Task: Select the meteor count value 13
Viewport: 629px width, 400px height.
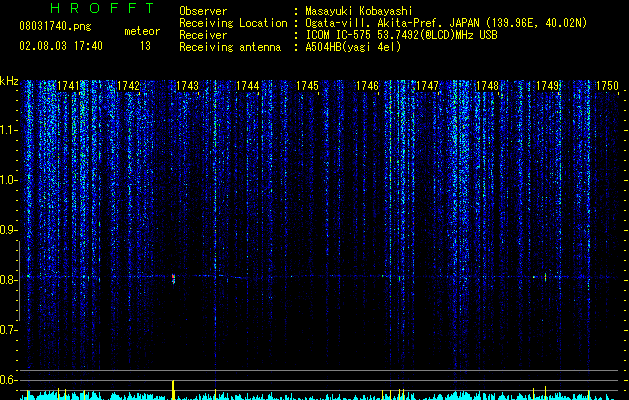Action: pyautogui.click(x=145, y=46)
